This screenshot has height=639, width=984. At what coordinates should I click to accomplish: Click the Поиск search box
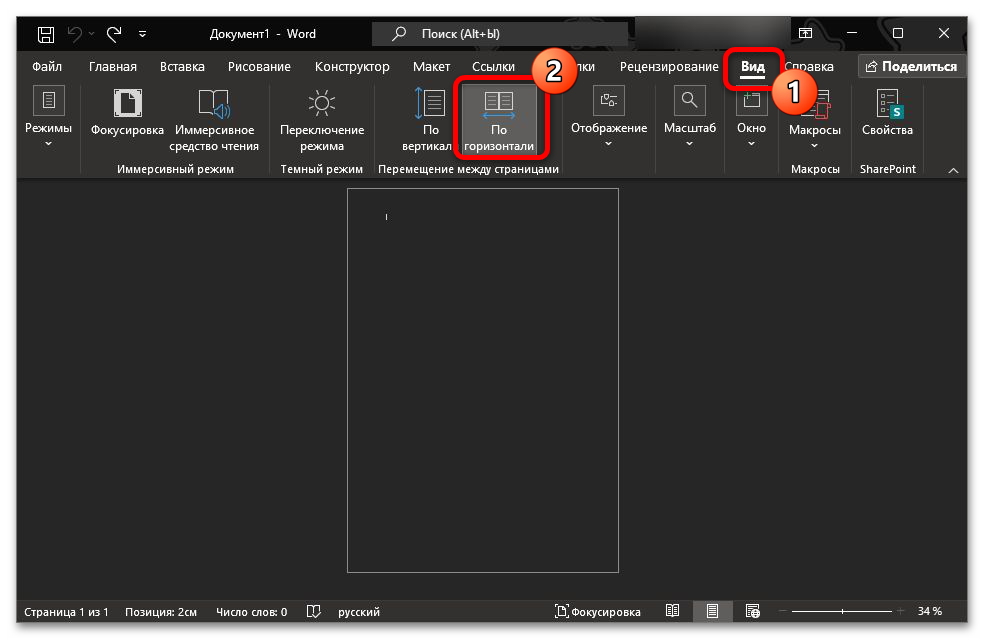click(500, 34)
